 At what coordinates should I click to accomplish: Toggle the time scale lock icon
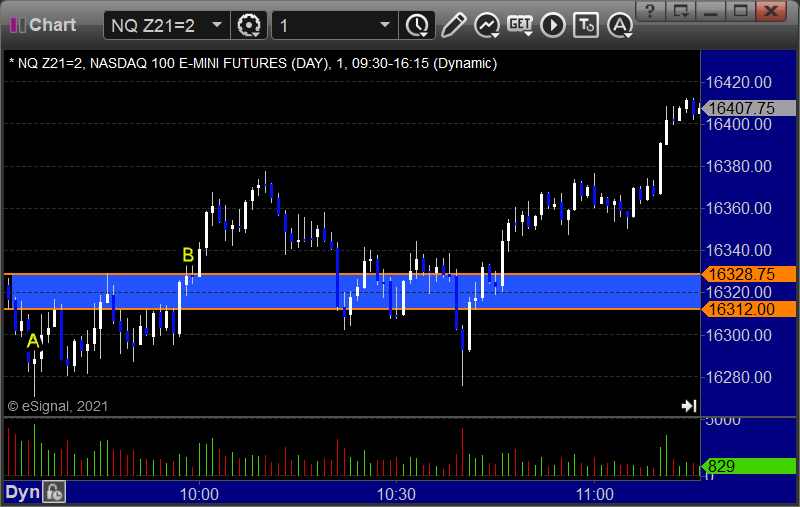click(54, 493)
